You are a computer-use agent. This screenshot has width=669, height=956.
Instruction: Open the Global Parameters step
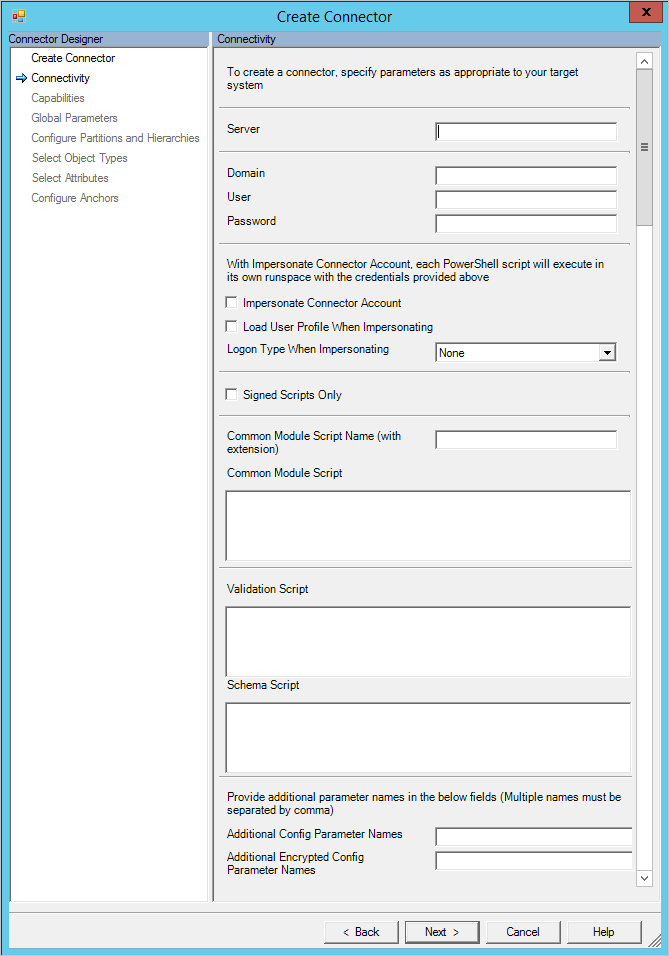[74, 118]
